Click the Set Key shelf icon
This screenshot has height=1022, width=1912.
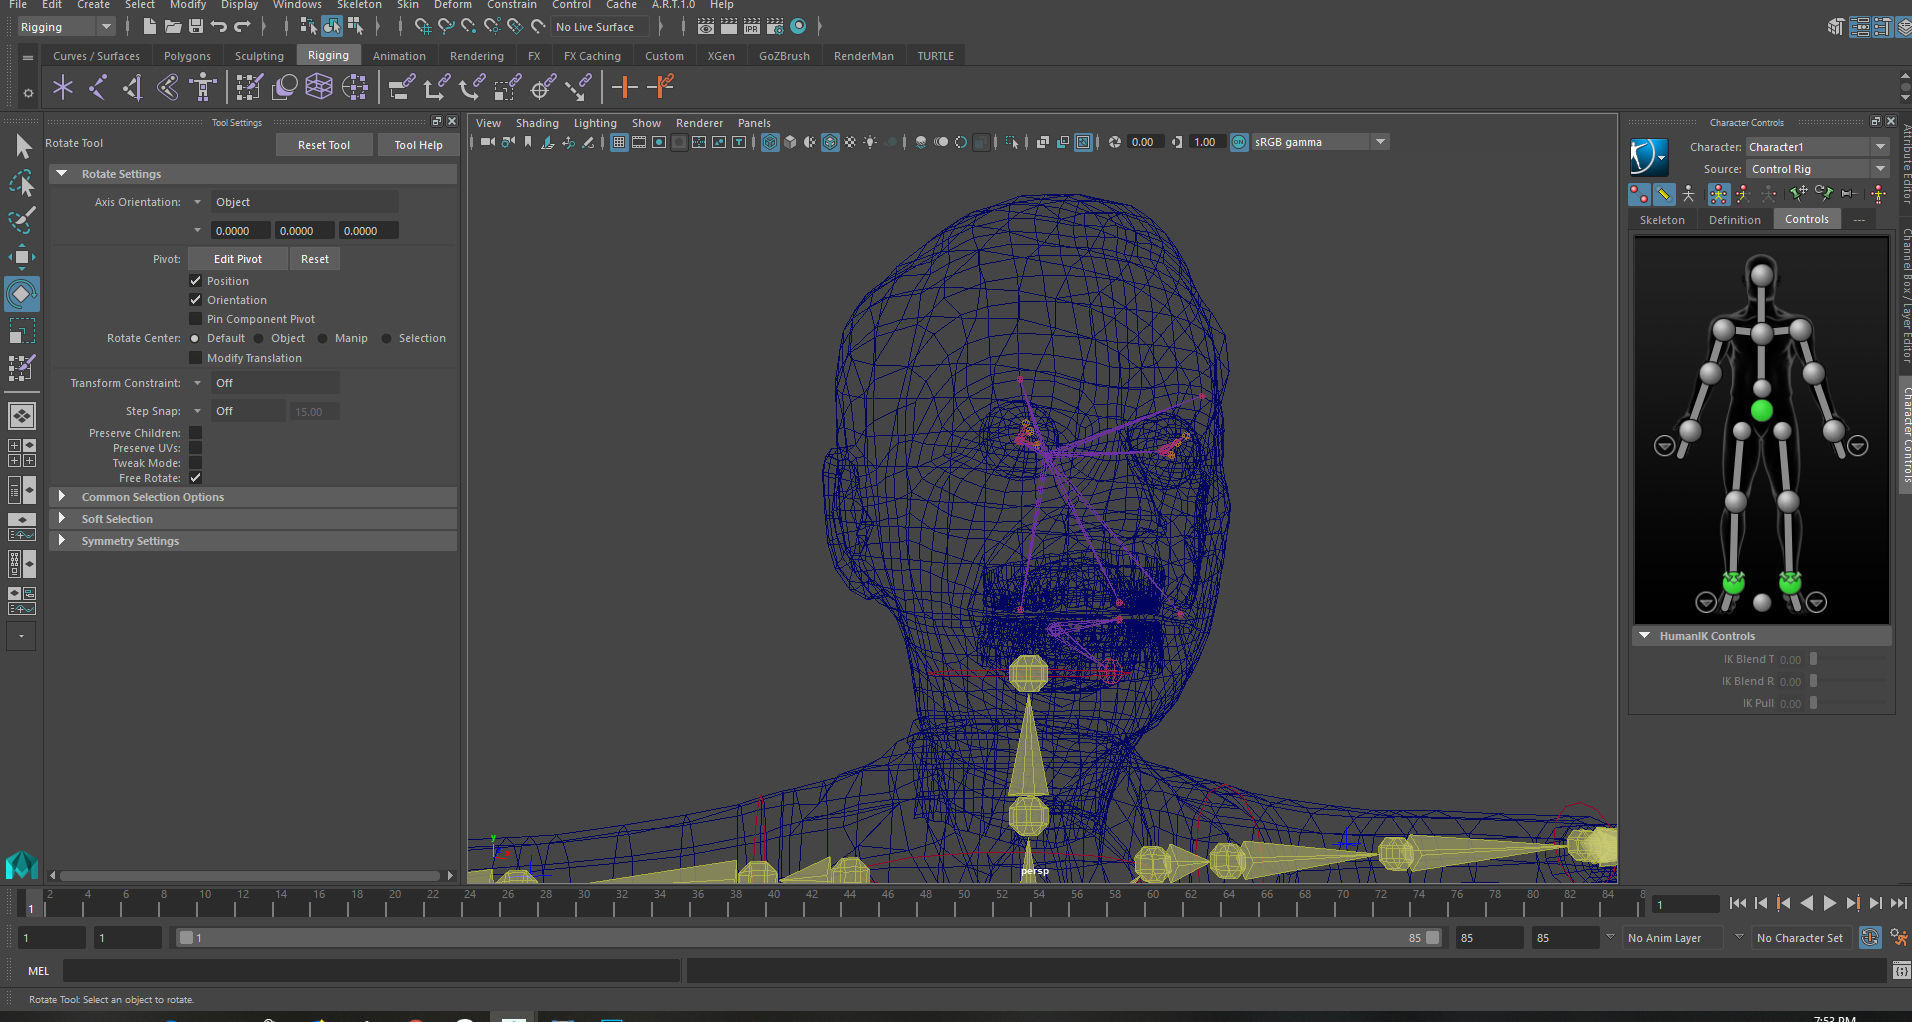[624, 88]
